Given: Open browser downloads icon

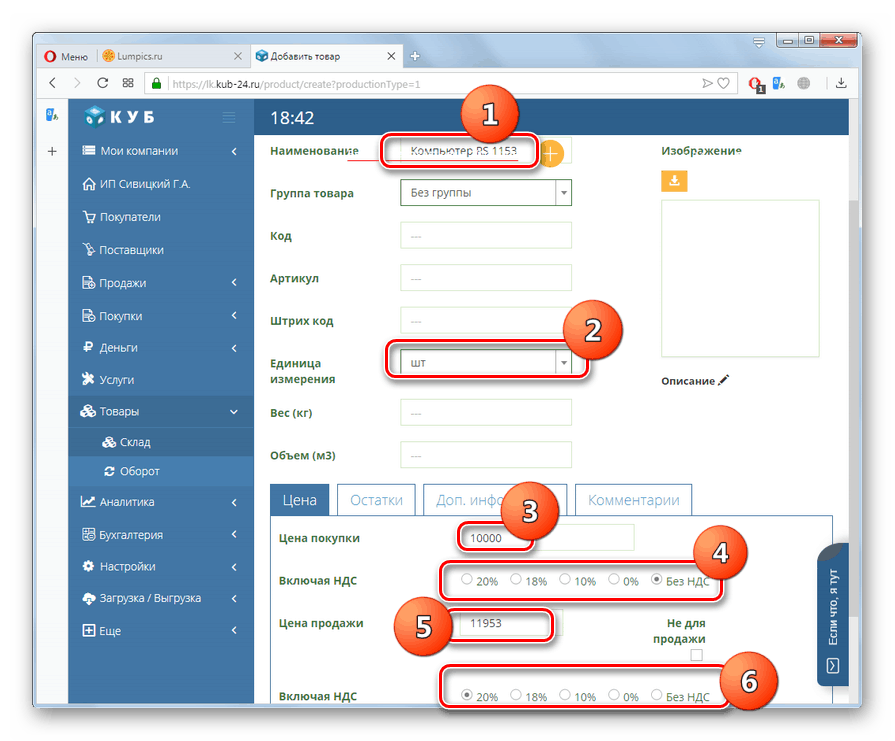Looking at the screenshot, I should pyautogui.click(x=841, y=83).
